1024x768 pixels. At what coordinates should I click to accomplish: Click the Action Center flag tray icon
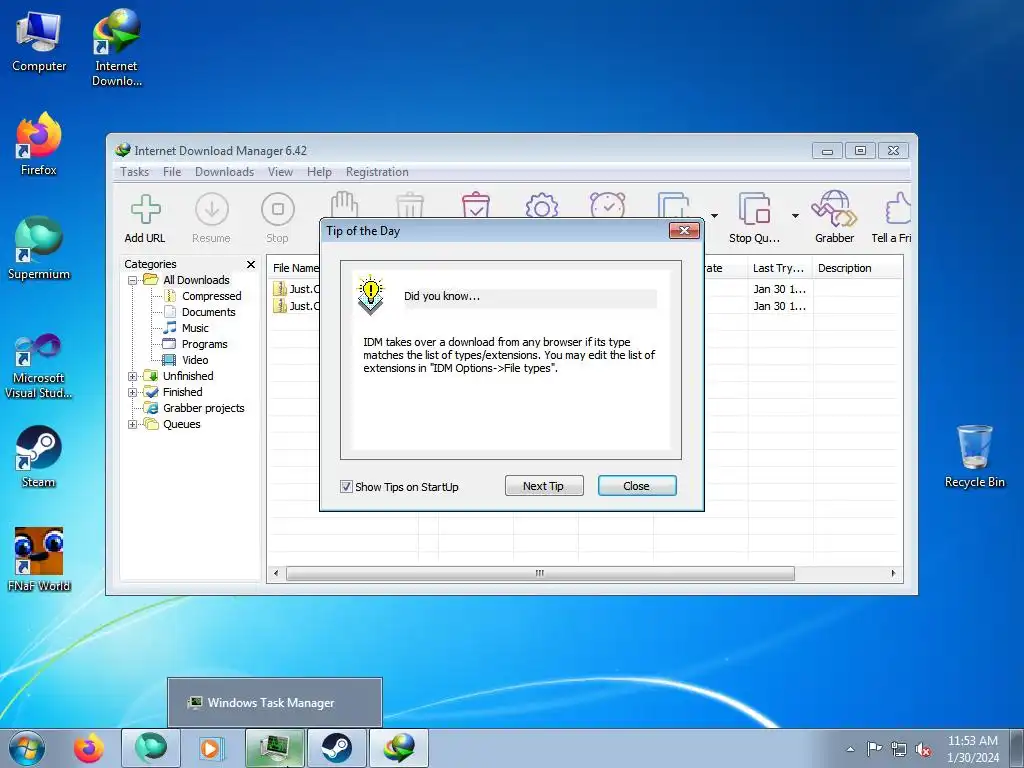click(x=874, y=749)
